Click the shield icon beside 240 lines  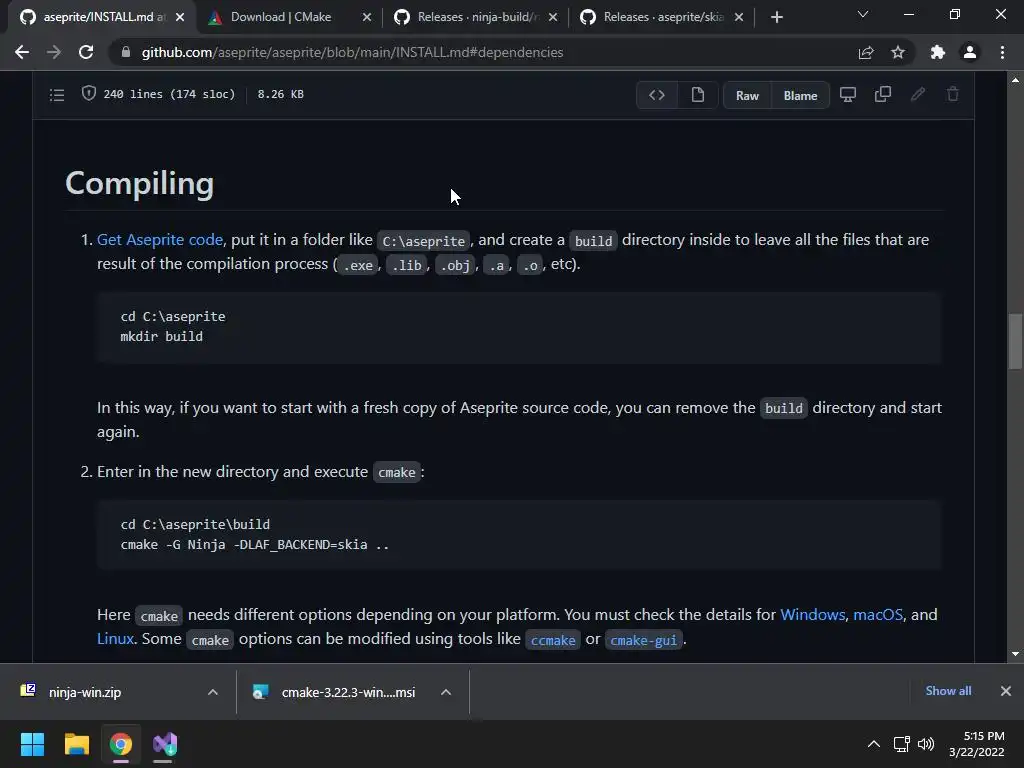pyautogui.click(x=88, y=93)
